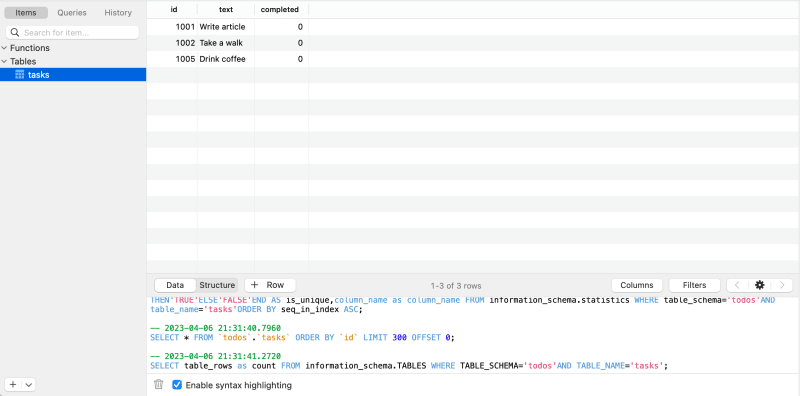The width and height of the screenshot is (800, 396).
Task: Click the SELECT * FROM todos.tasks query line
Action: tap(302, 337)
